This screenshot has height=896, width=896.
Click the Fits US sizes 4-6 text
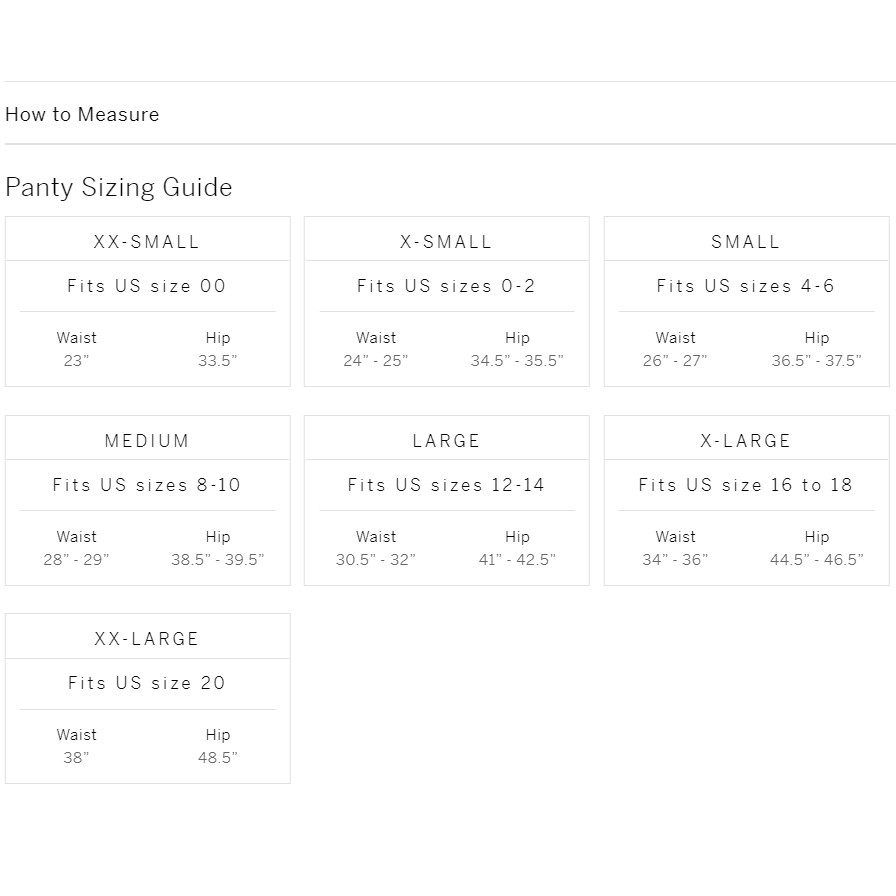click(746, 286)
